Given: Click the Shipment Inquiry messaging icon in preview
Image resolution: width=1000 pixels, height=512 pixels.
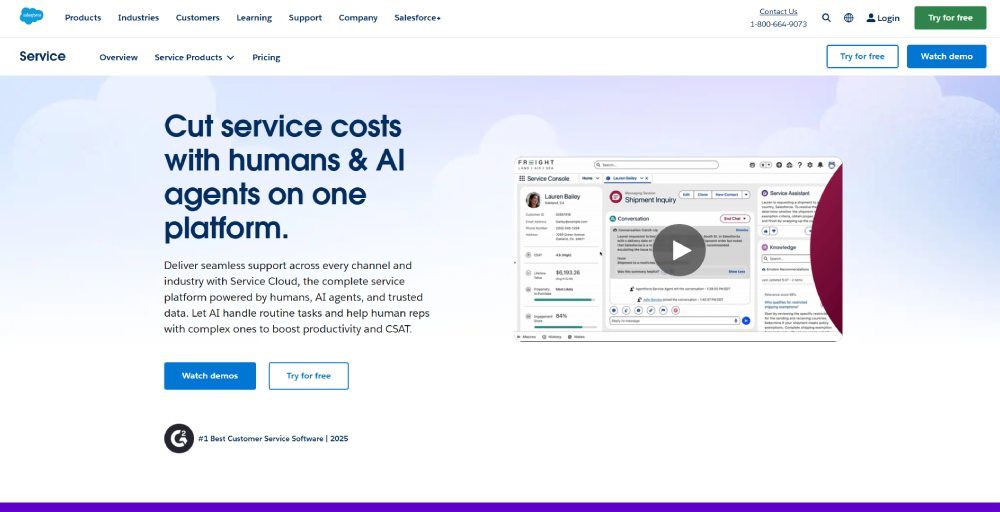Looking at the screenshot, I should click(x=616, y=197).
